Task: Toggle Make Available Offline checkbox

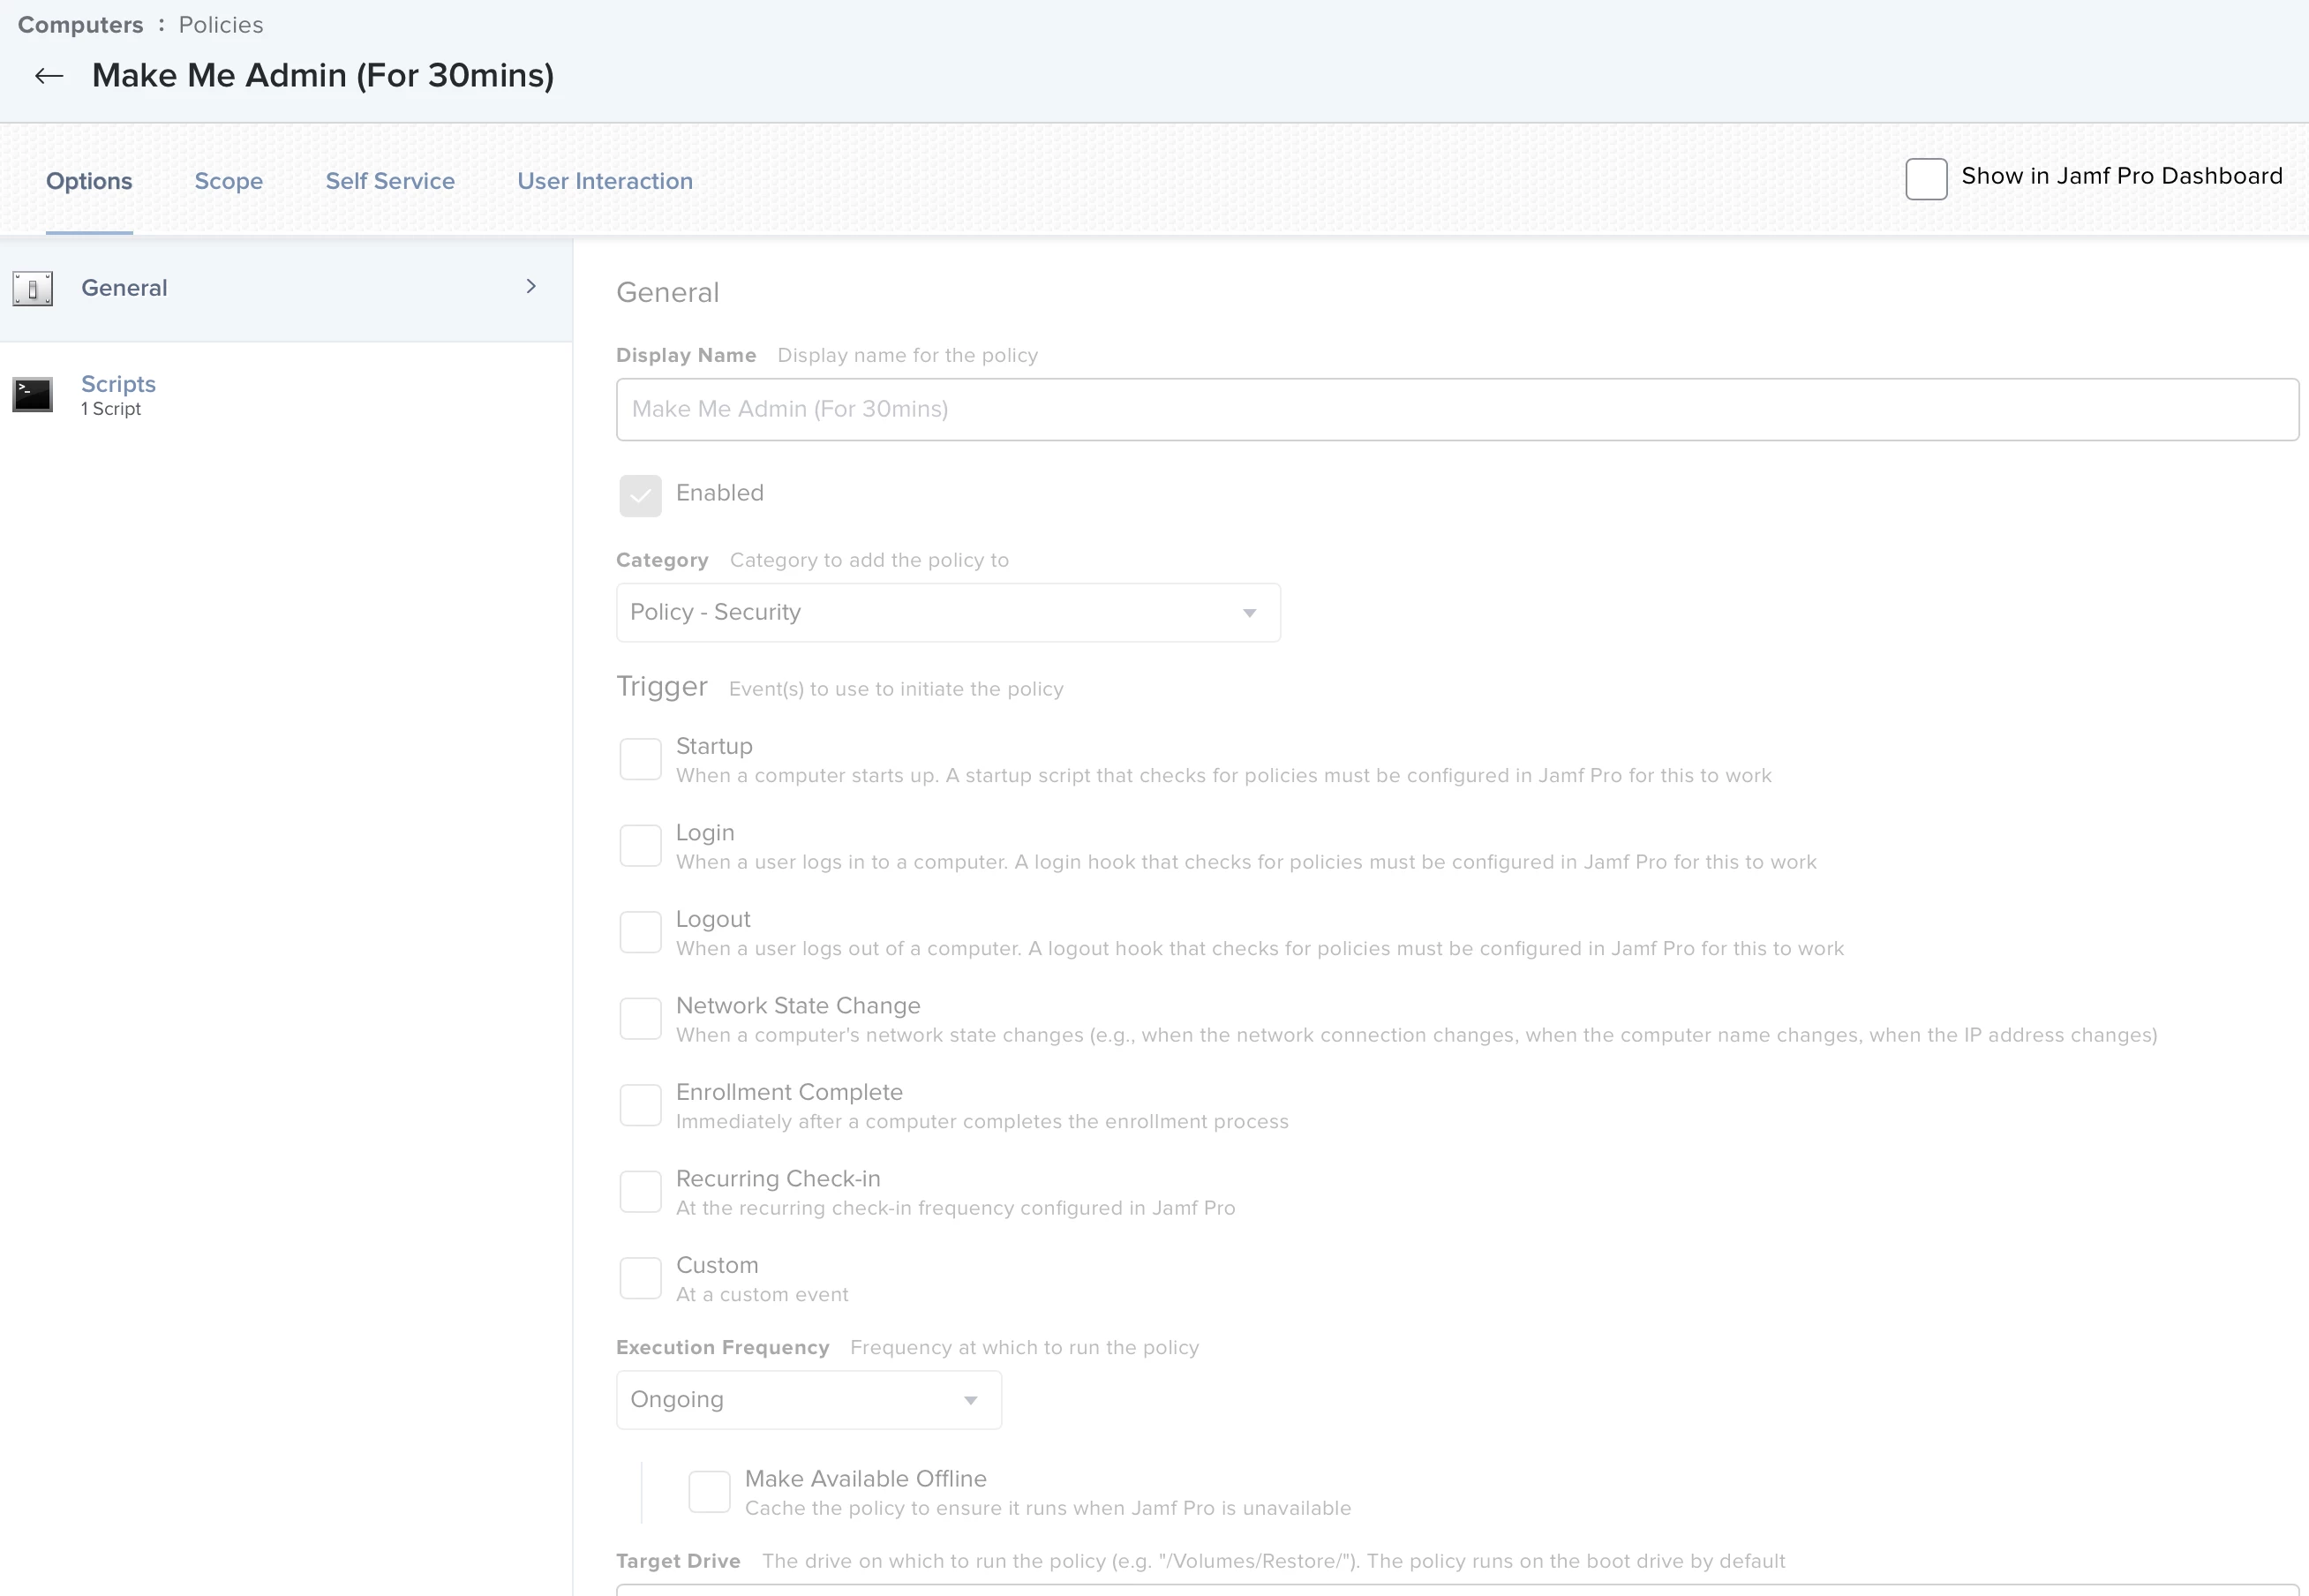Action: point(709,1492)
